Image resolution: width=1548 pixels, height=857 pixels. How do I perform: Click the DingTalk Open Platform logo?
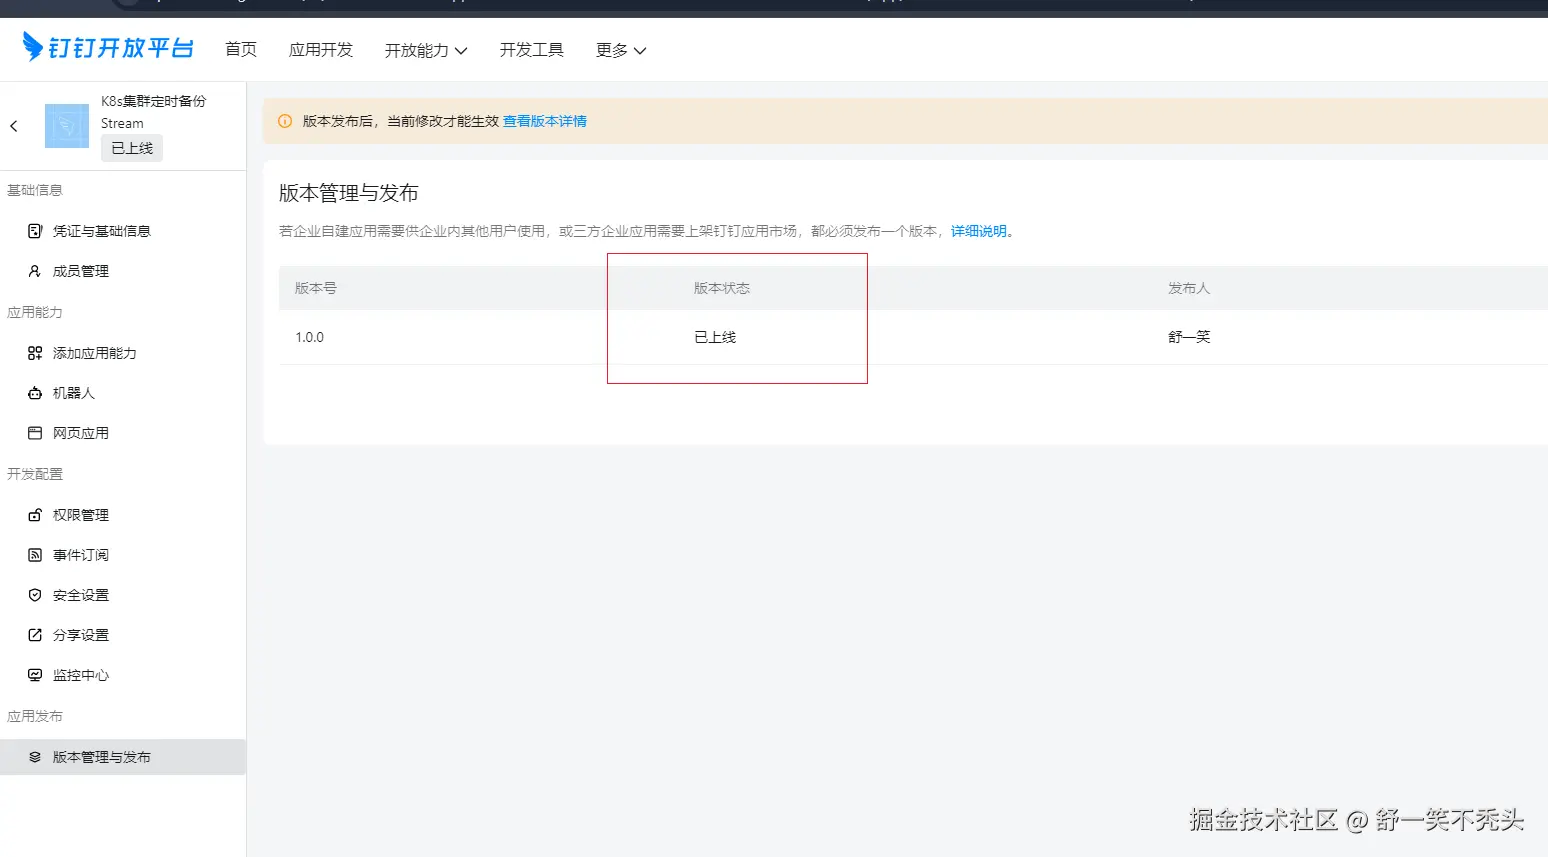(x=108, y=47)
